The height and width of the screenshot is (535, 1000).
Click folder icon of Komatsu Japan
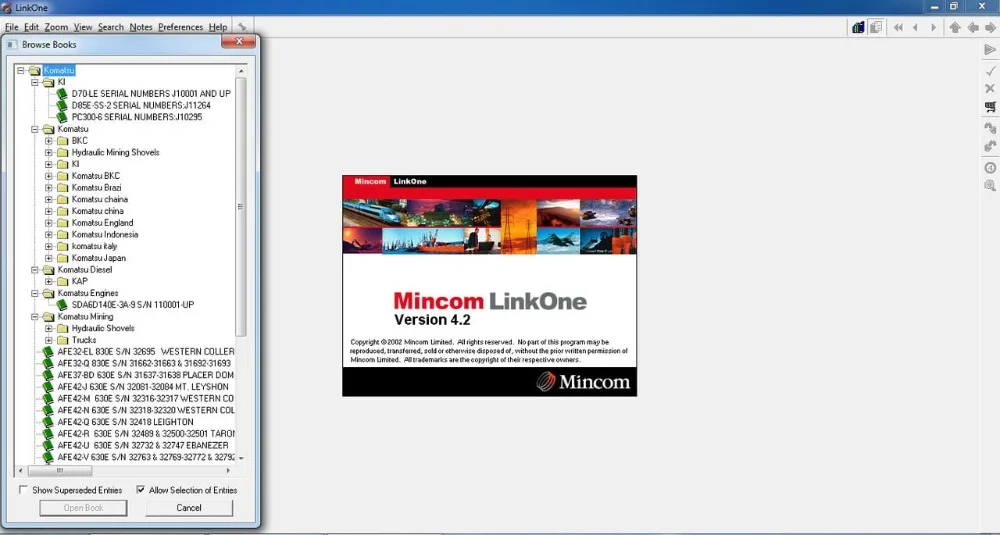point(62,258)
